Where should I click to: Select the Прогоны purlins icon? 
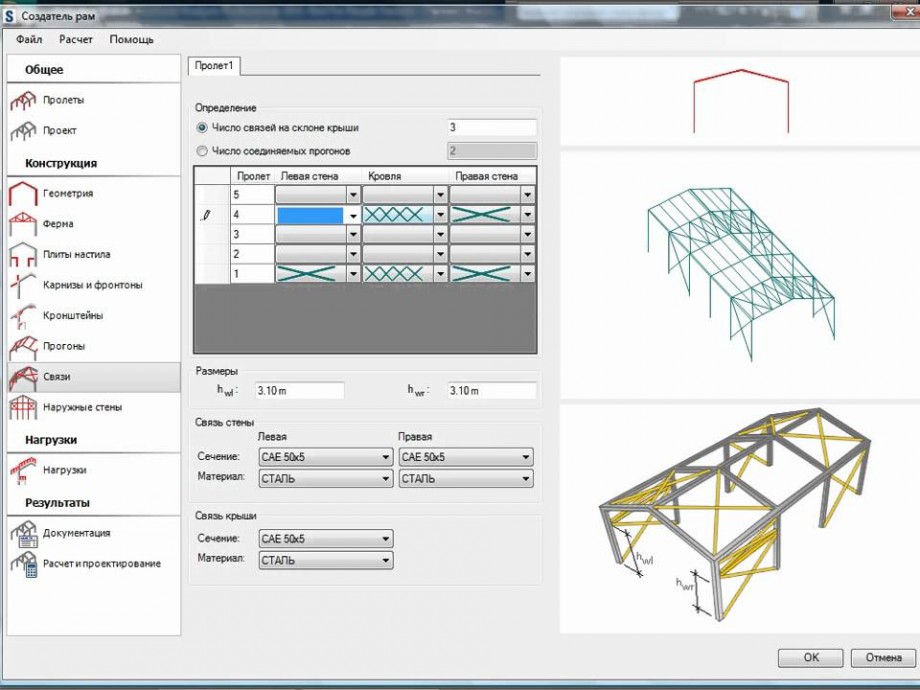(x=23, y=347)
